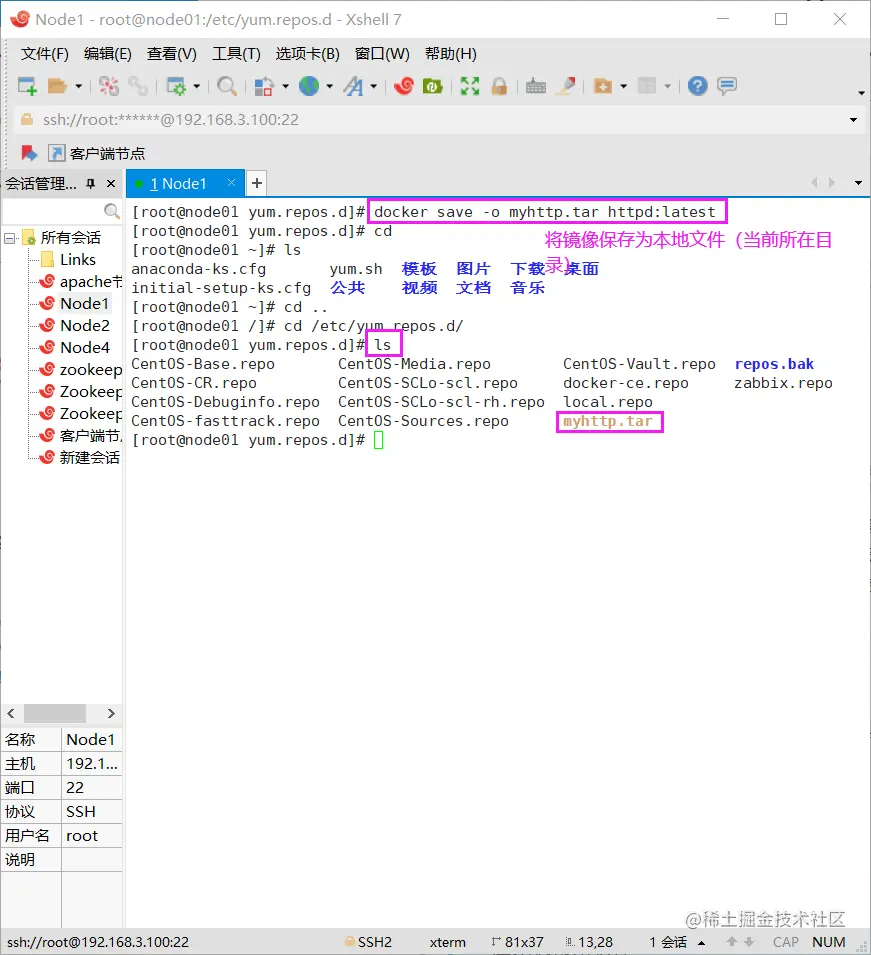Click the 用户名 value root cell
This screenshot has width=871, height=955.
[92, 836]
